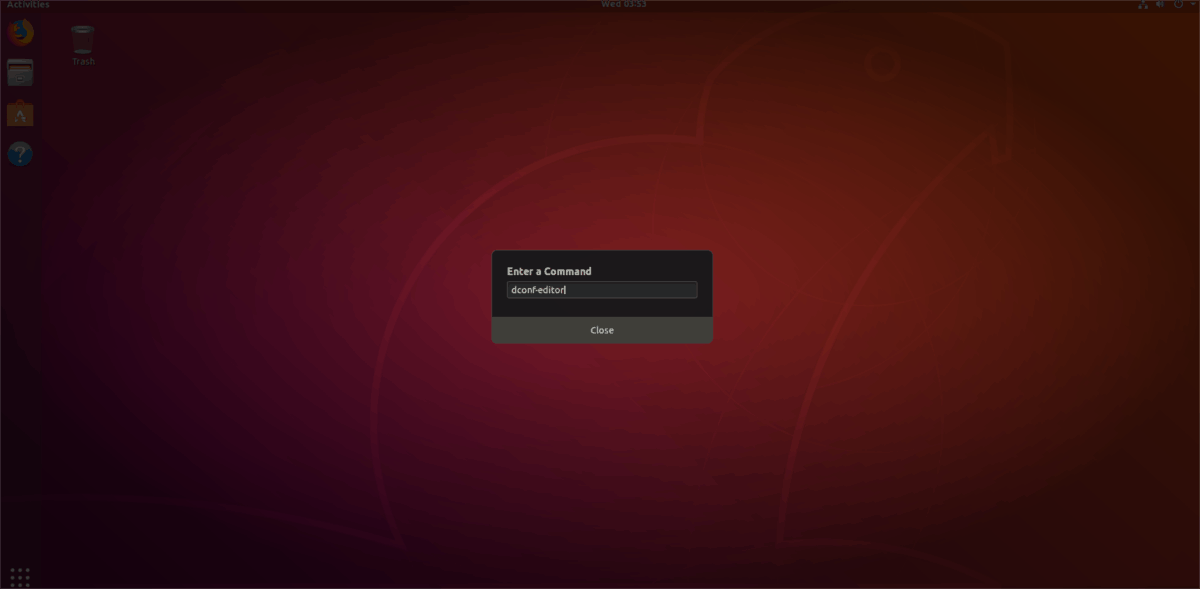Close the Enter a Command dialog
The image size is (1200, 589).
click(x=602, y=330)
